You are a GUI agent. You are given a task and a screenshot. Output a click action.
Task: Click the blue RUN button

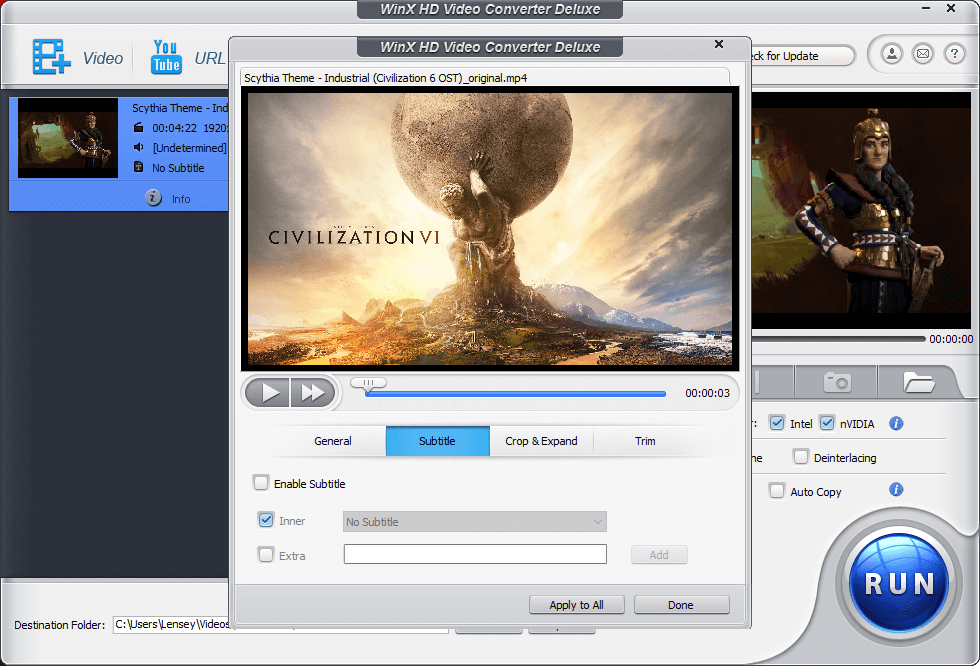coord(899,584)
